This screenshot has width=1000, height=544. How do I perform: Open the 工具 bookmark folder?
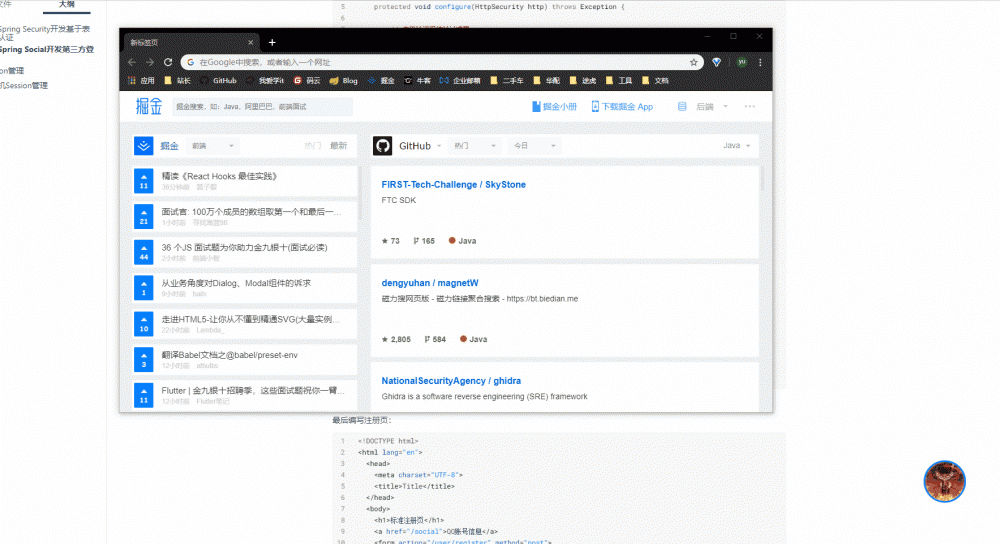click(x=619, y=81)
